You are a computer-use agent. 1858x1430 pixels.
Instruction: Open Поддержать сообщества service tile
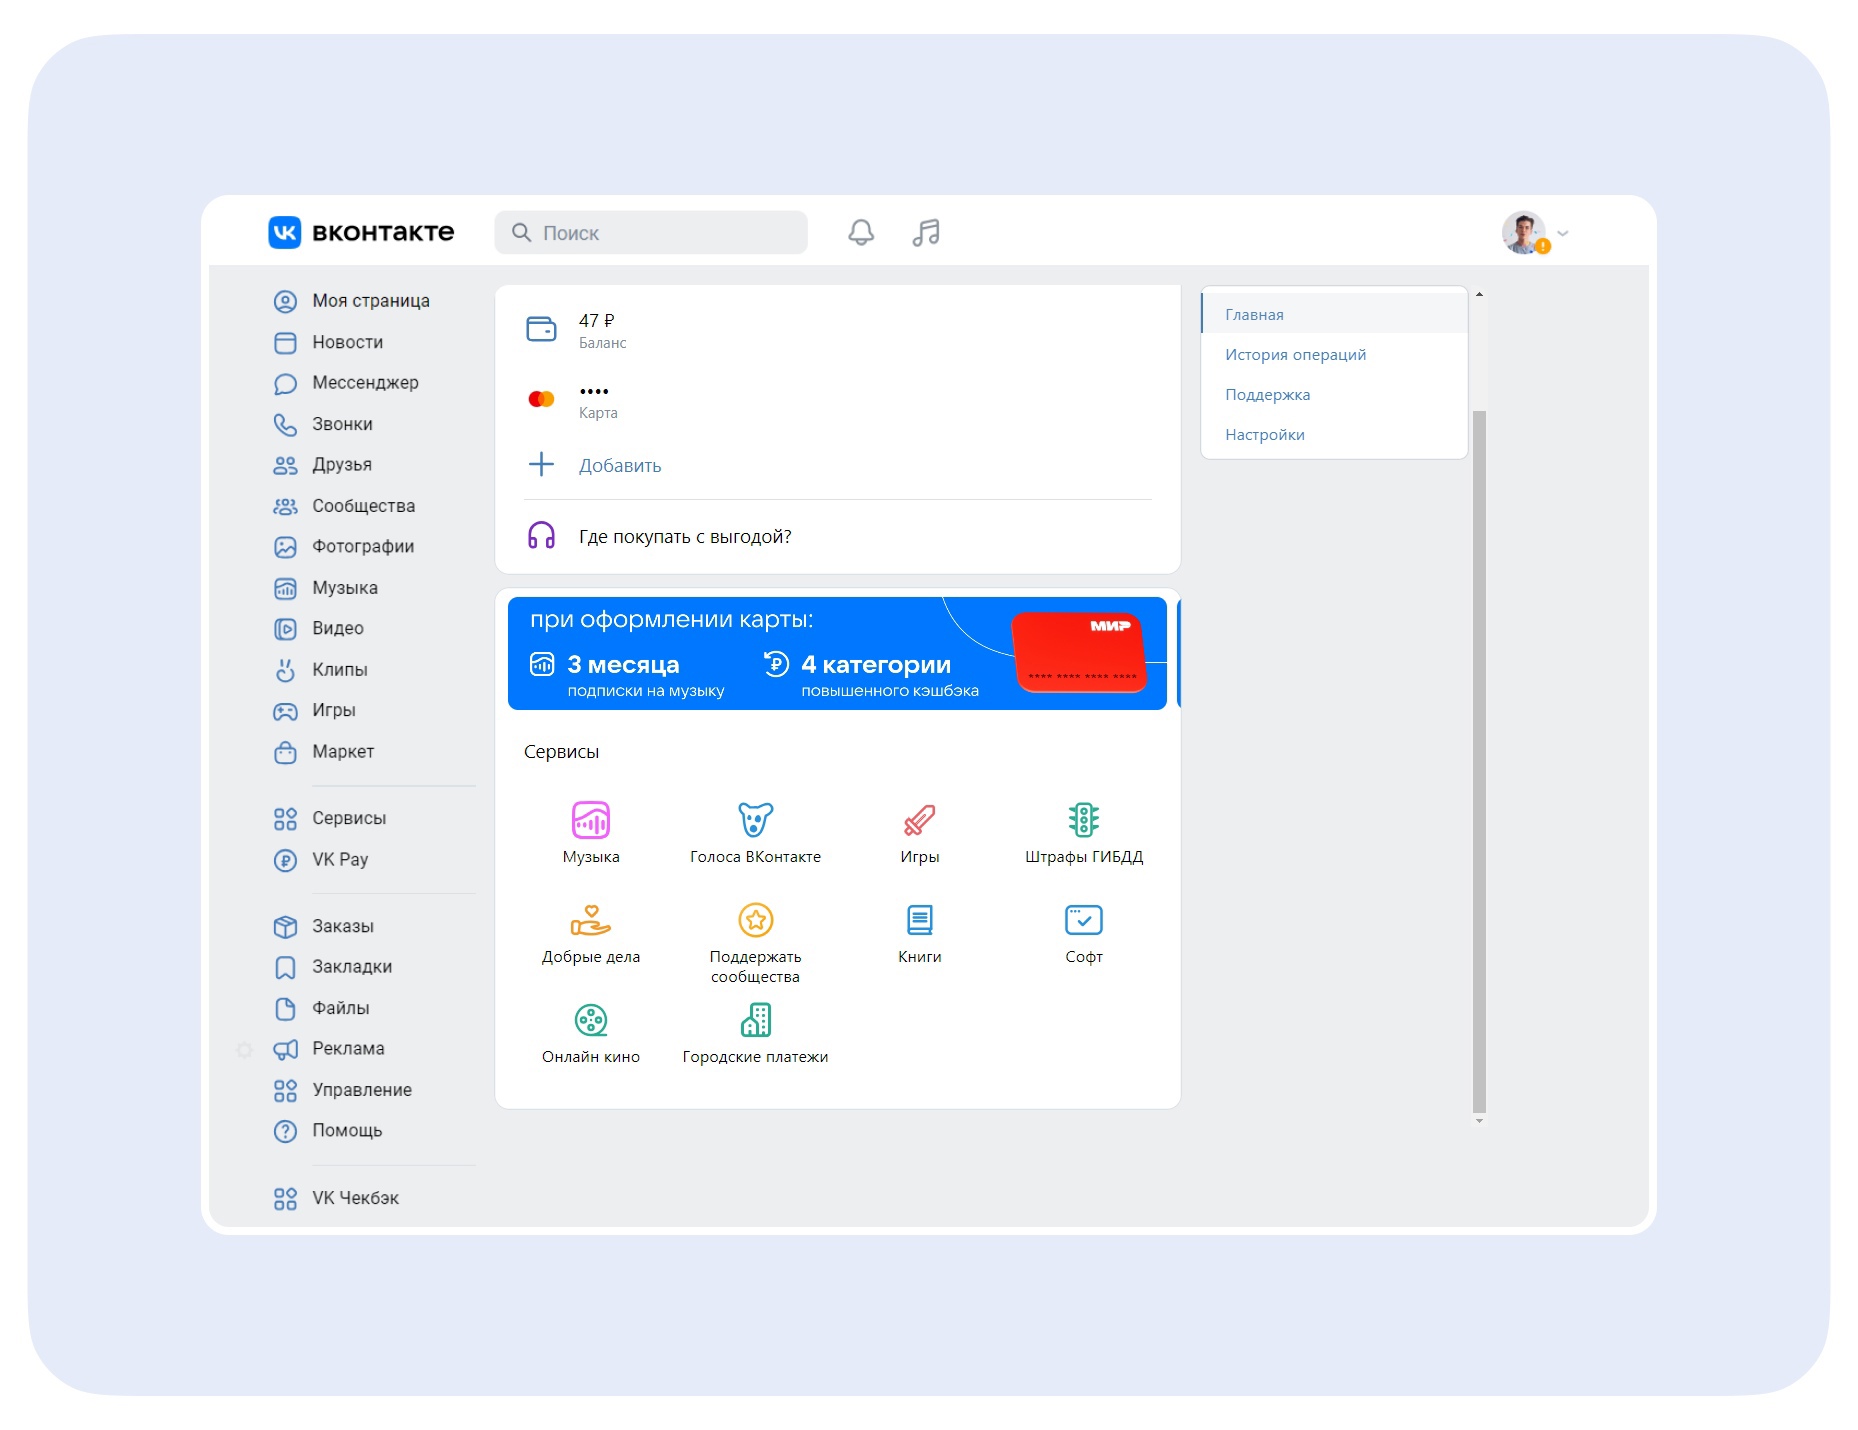pos(755,943)
